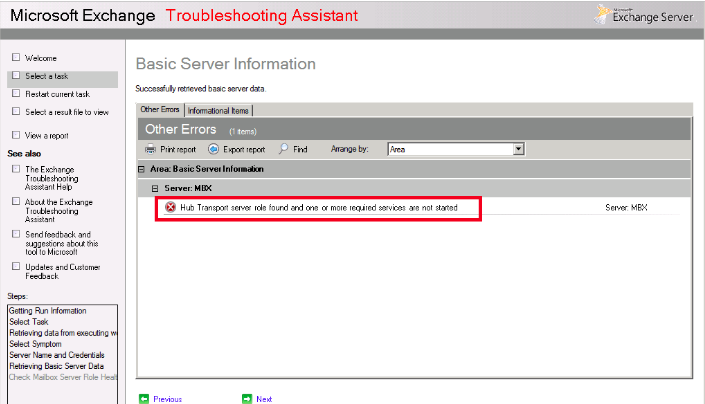The width and height of the screenshot is (705, 404).
Task: Open the View a report link
Action: tap(47, 135)
